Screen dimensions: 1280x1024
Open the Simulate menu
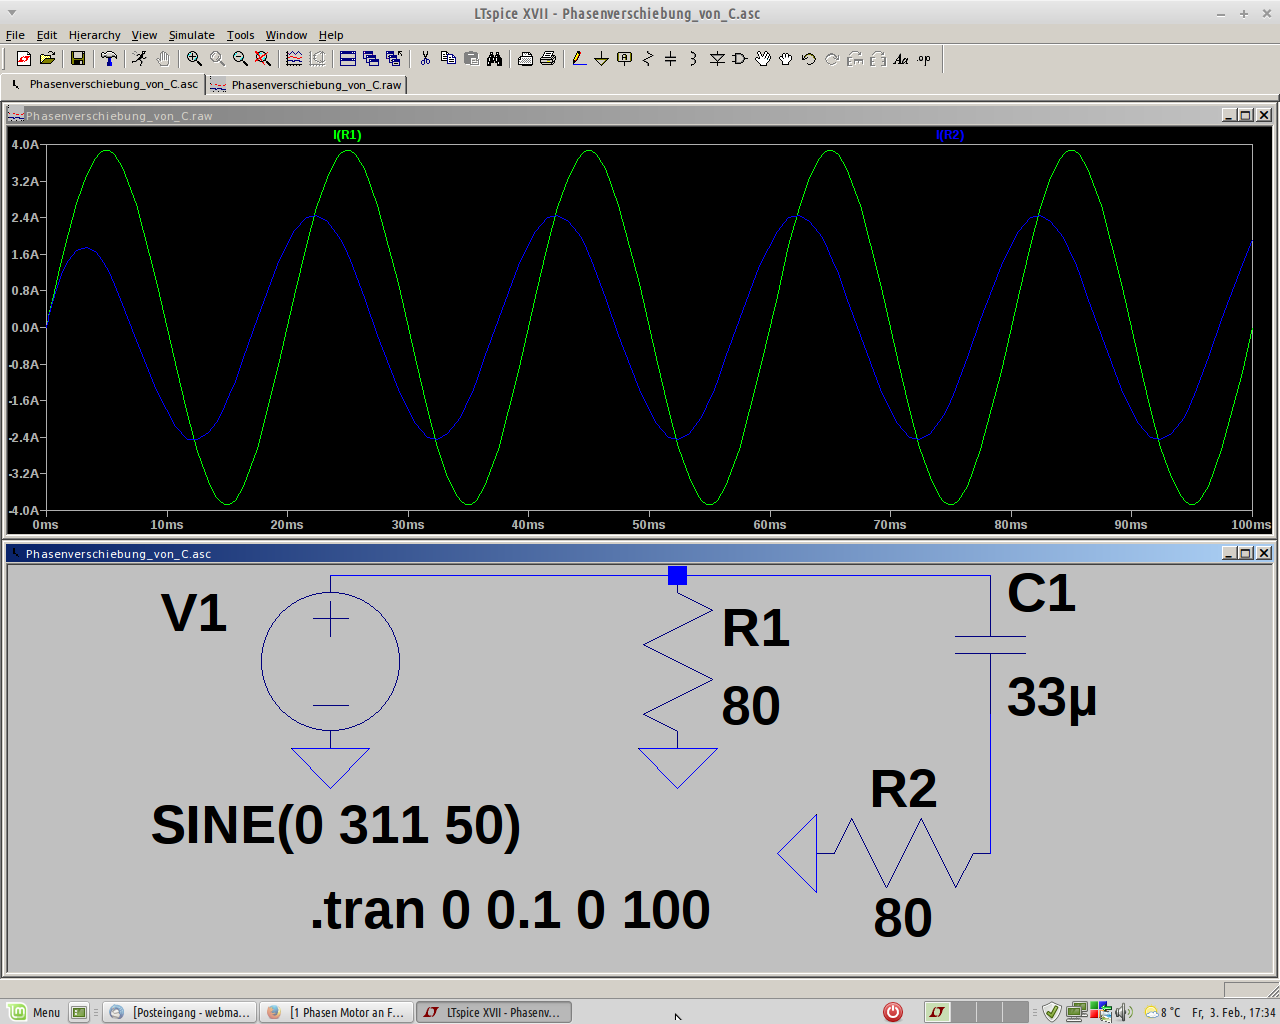coord(191,35)
